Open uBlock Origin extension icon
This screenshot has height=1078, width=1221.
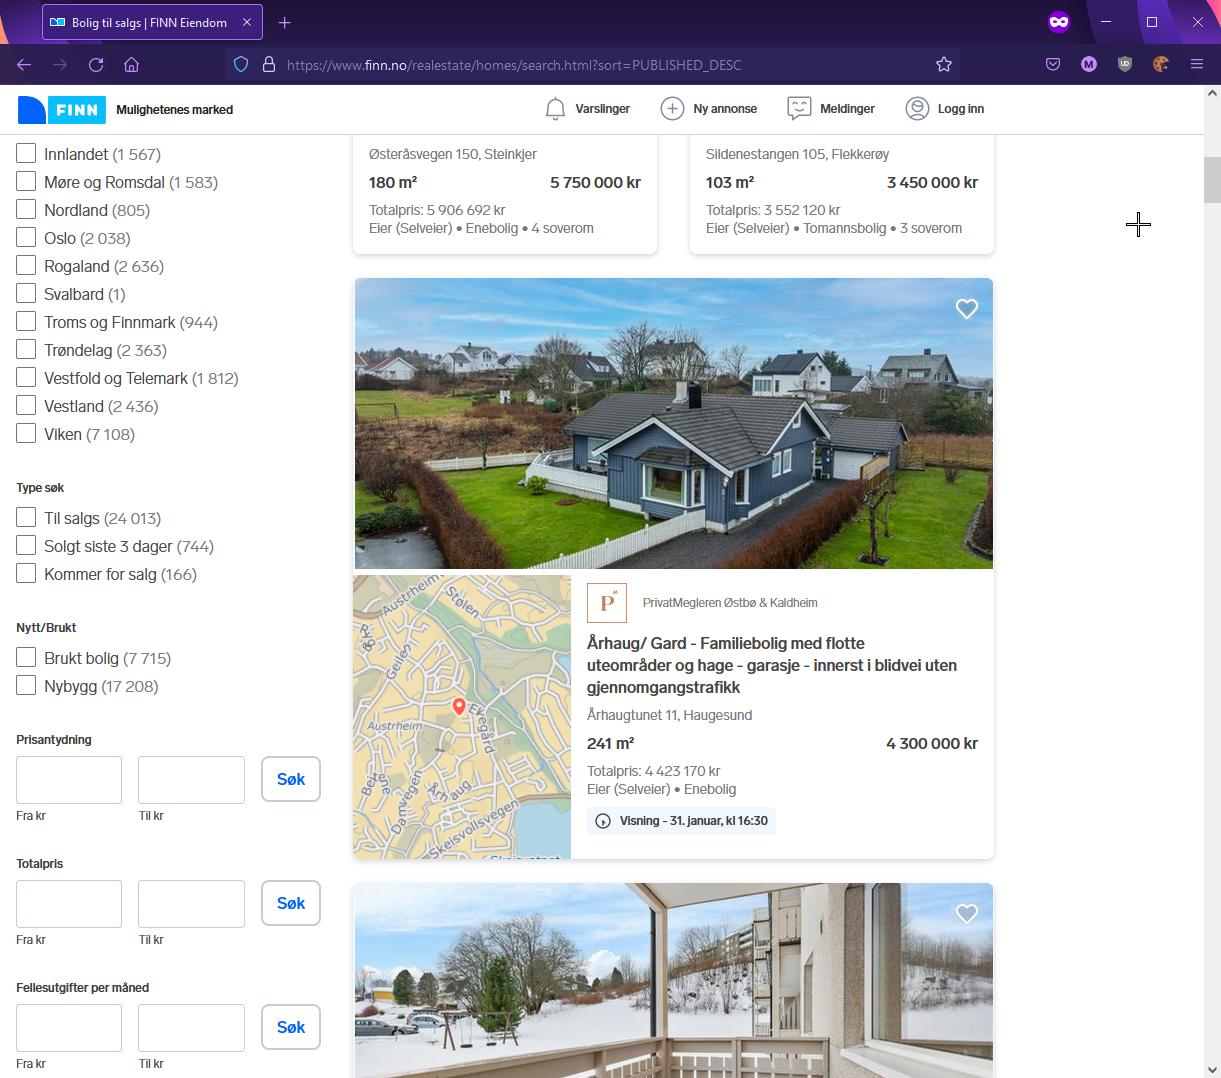point(1125,65)
